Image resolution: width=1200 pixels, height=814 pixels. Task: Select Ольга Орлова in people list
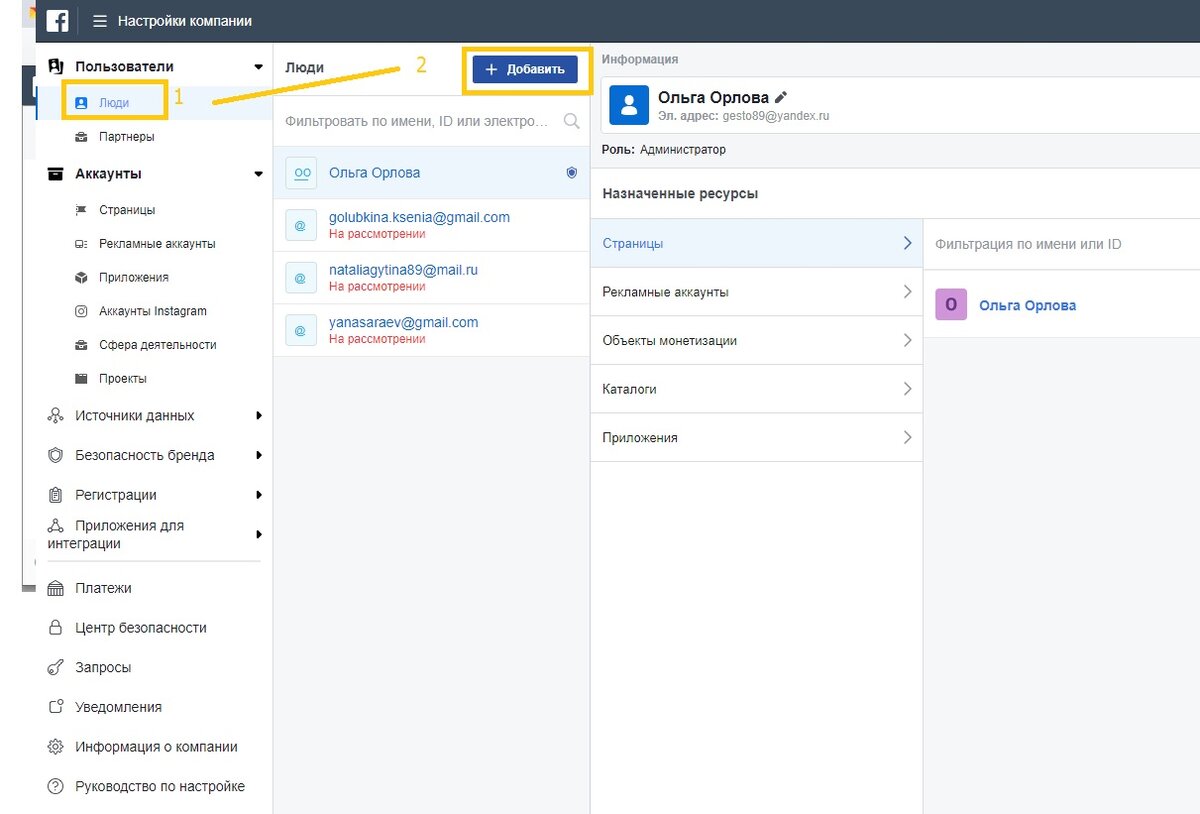tap(431, 173)
